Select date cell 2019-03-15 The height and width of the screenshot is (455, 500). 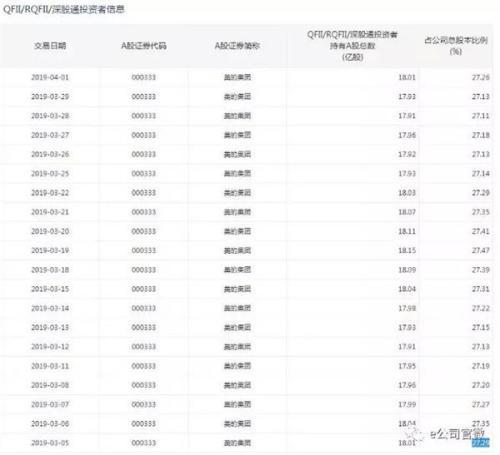point(50,289)
